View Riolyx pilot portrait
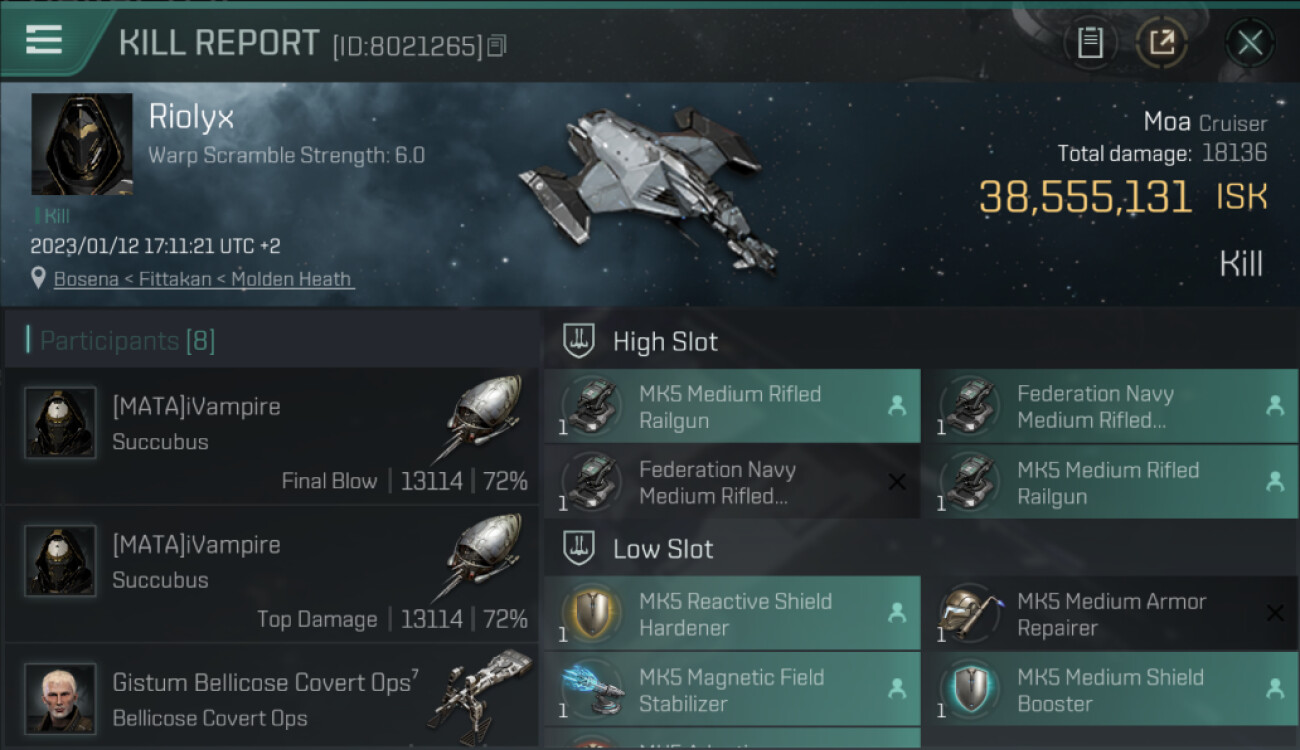This screenshot has height=750, width=1300. tap(82, 144)
